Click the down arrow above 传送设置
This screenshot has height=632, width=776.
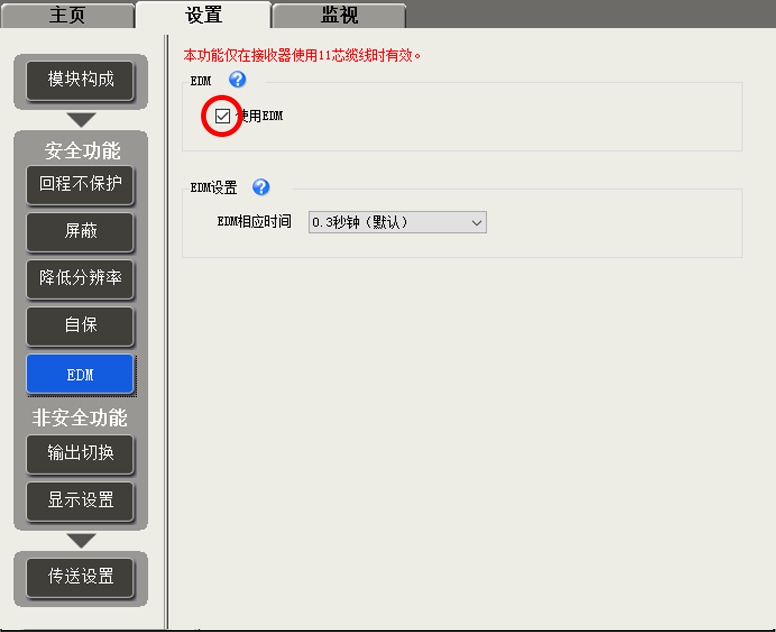[x=81, y=540]
